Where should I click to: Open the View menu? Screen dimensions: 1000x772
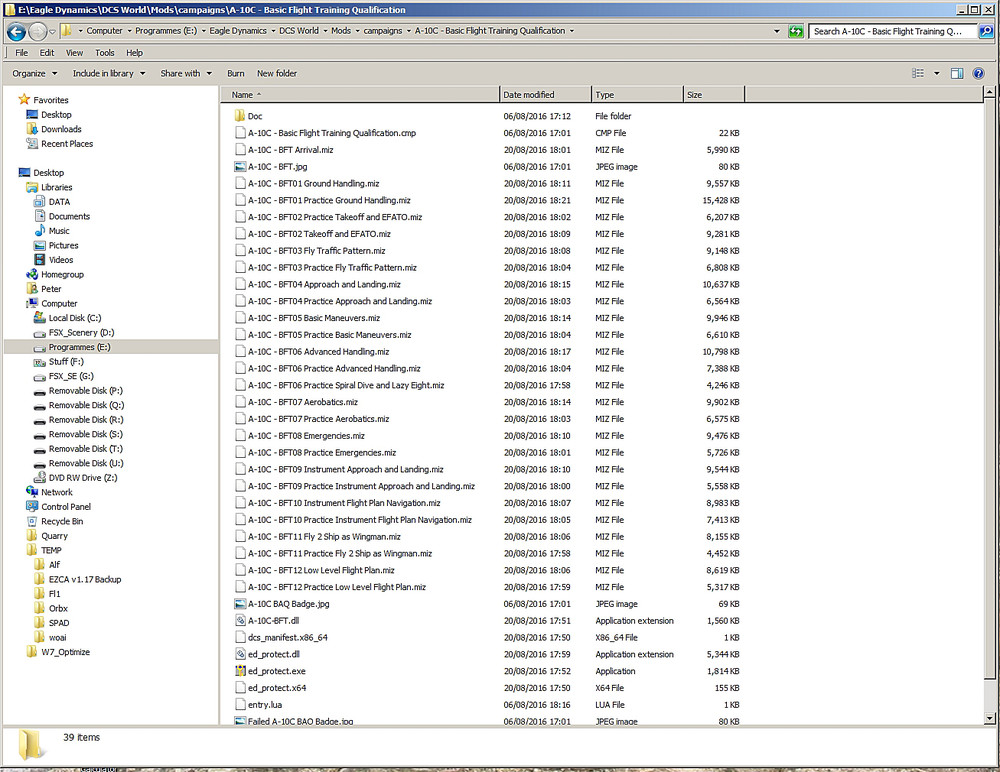(x=75, y=53)
